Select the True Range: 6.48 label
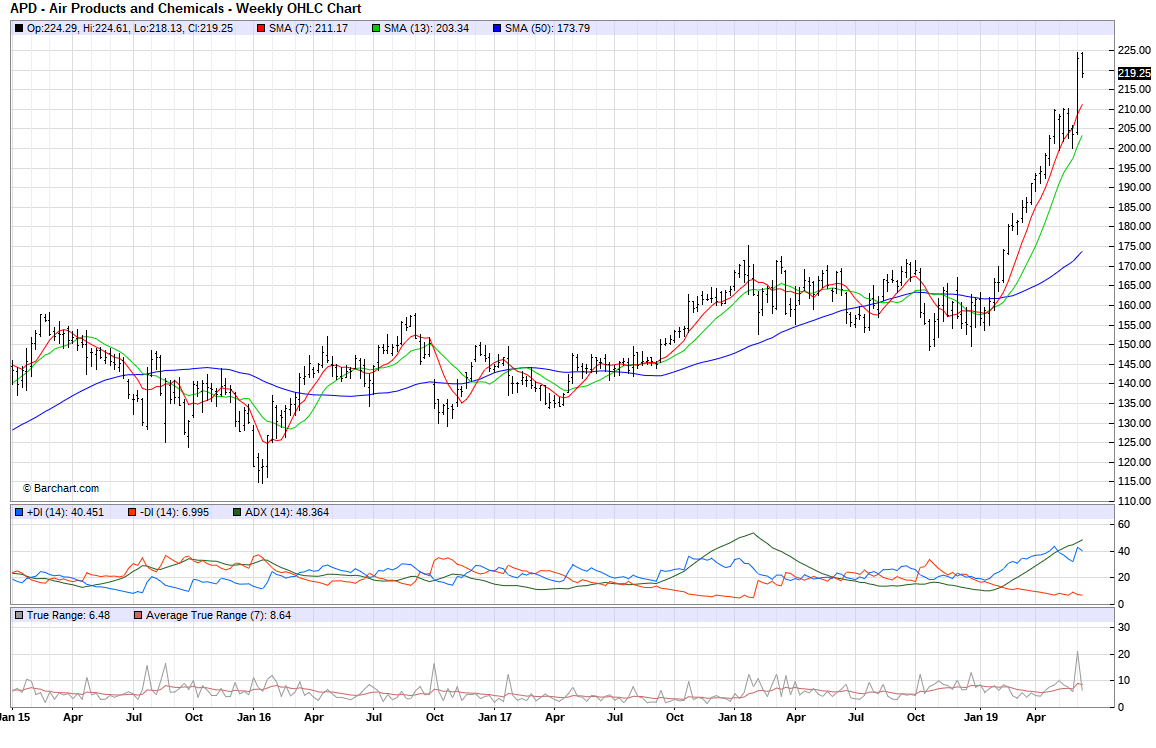 (x=68, y=615)
